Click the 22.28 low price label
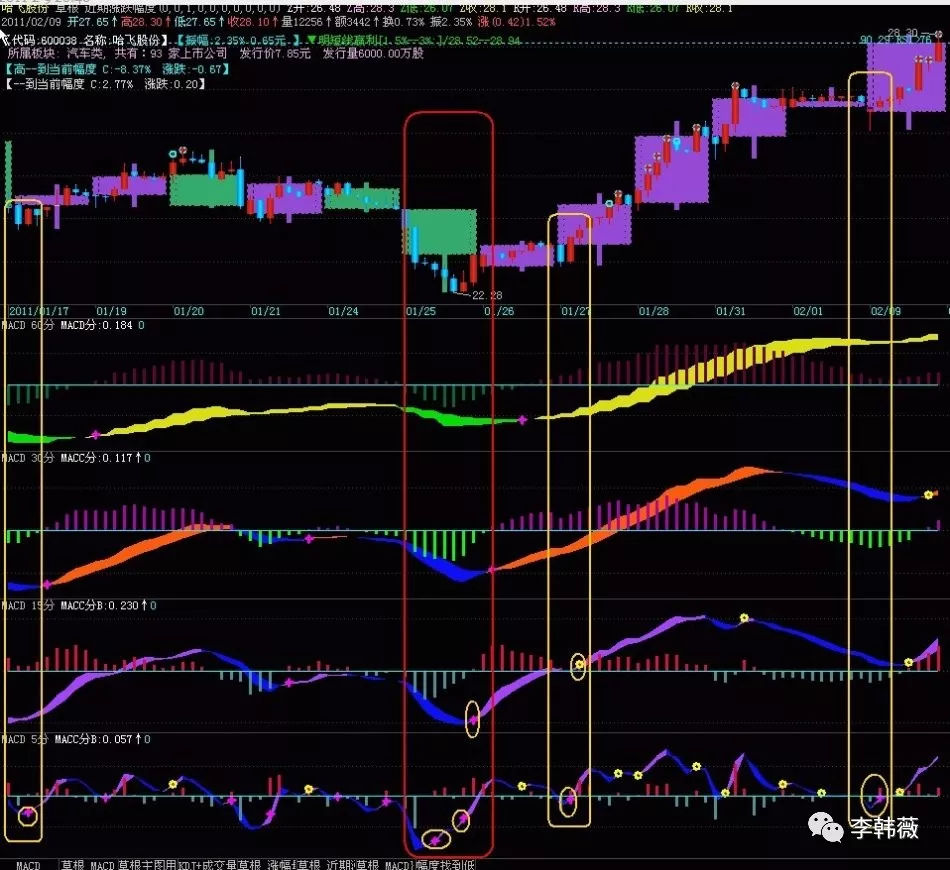Screen dimensions: 950x870 (x=487, y=296)
